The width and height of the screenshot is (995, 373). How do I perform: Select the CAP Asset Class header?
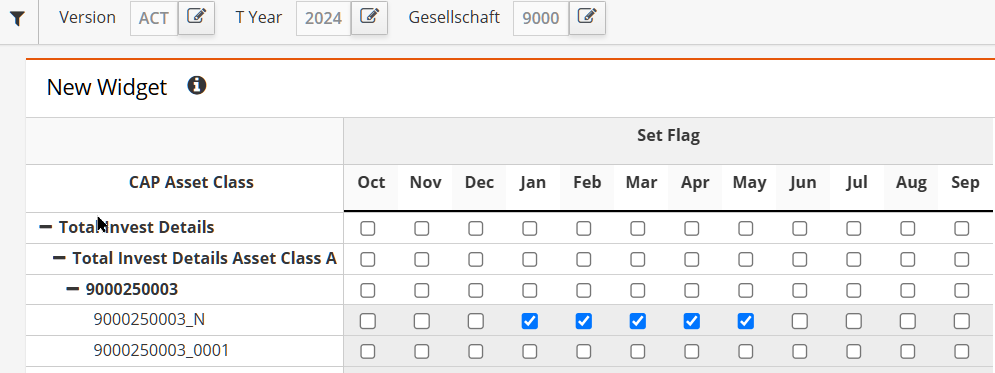tap(191, 183)
